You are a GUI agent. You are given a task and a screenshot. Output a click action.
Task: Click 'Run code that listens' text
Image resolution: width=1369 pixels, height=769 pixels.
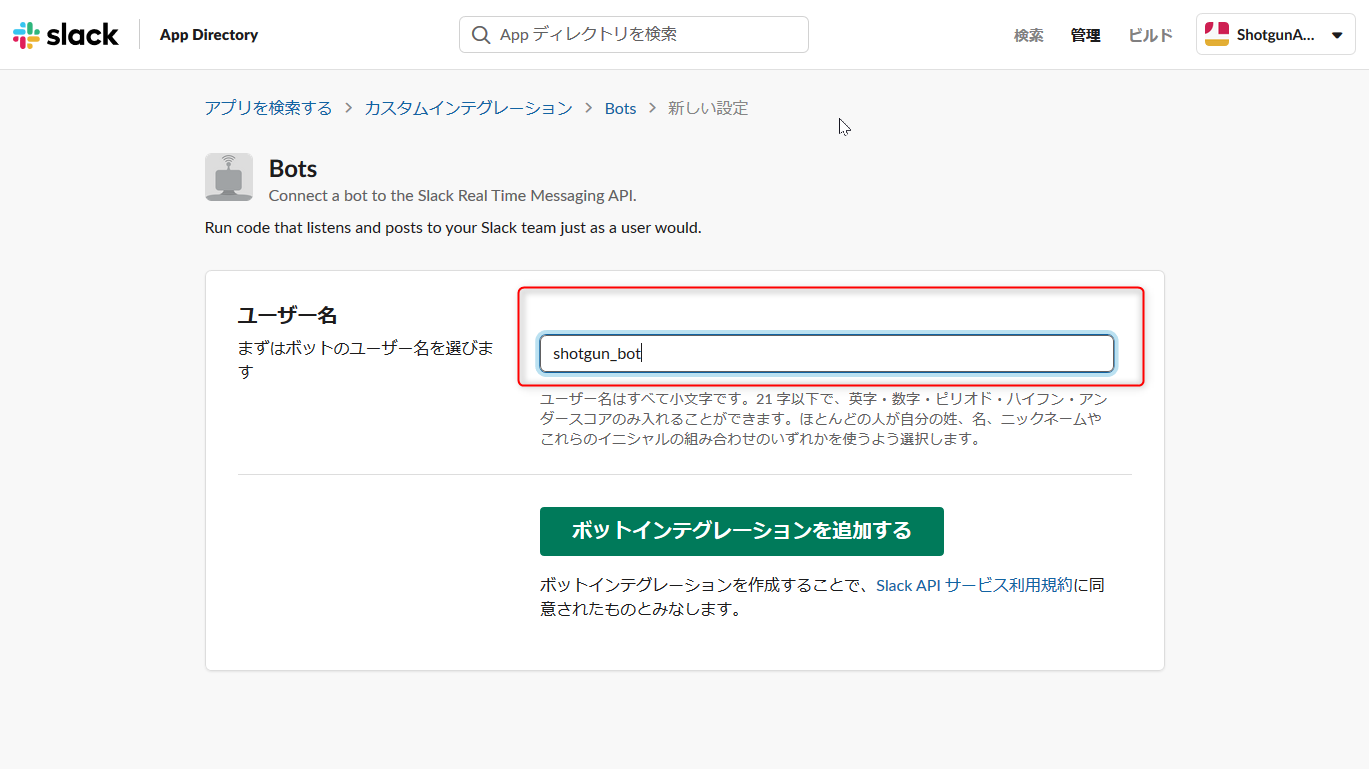pyautogui.click(x=453, y=228)
